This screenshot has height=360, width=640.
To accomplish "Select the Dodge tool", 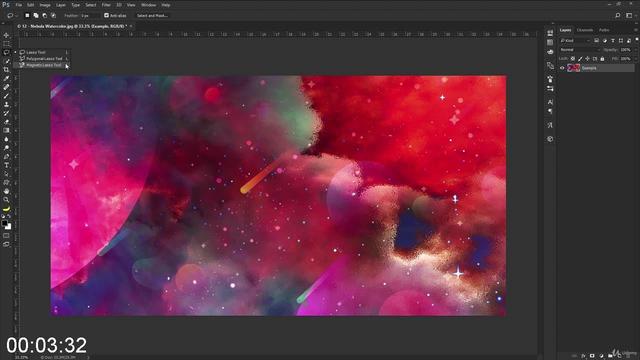I will click(x=6, y=148).
